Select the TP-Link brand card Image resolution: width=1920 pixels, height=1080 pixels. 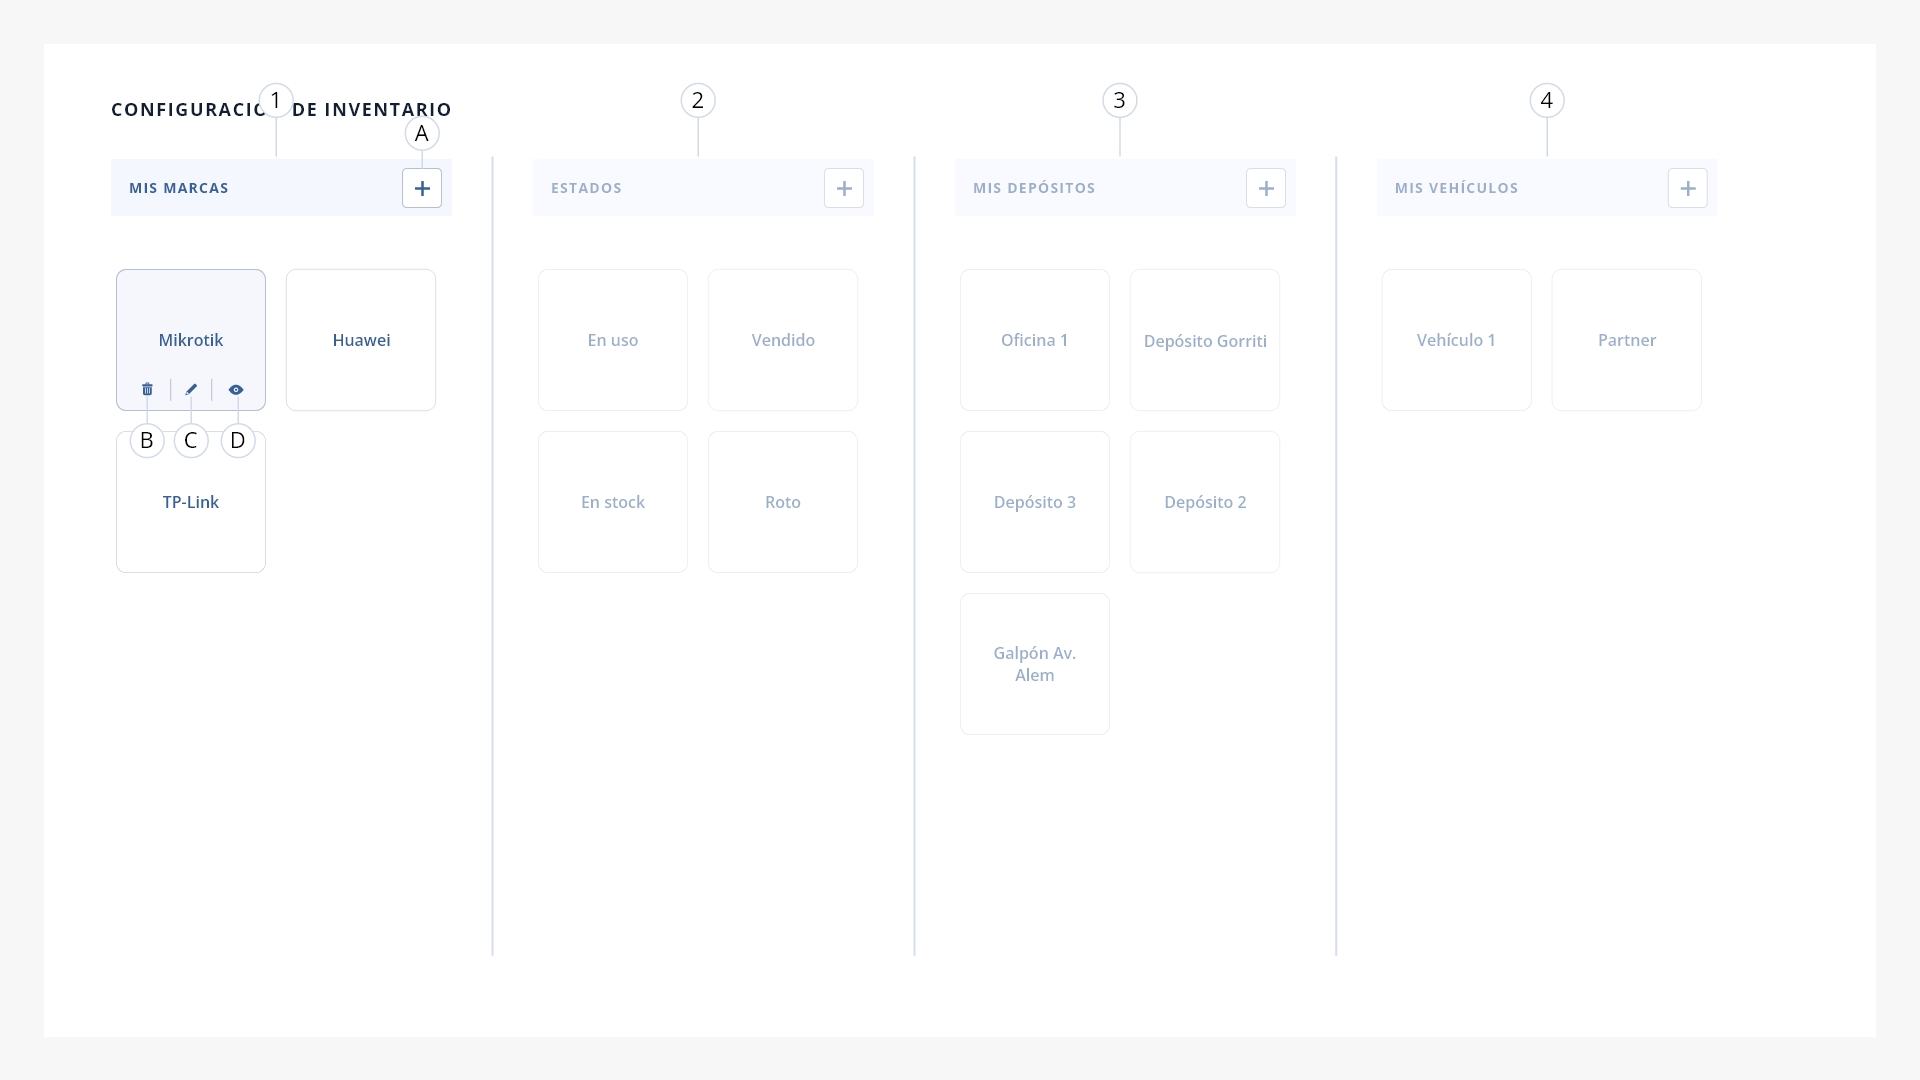191,502
